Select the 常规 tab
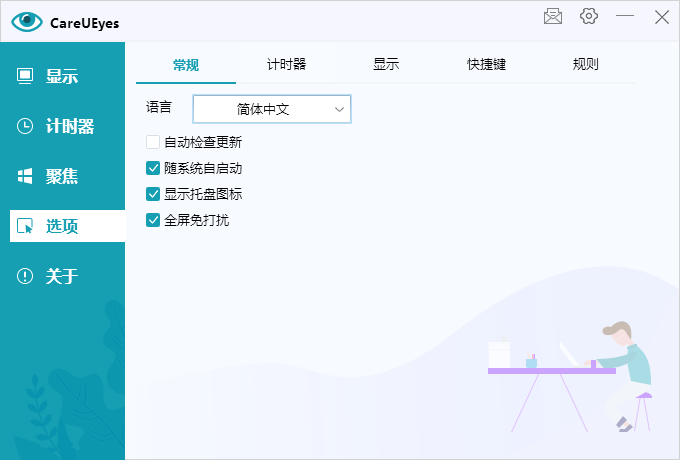This screenshot has width=680, height=460. (x=186, y=65)
